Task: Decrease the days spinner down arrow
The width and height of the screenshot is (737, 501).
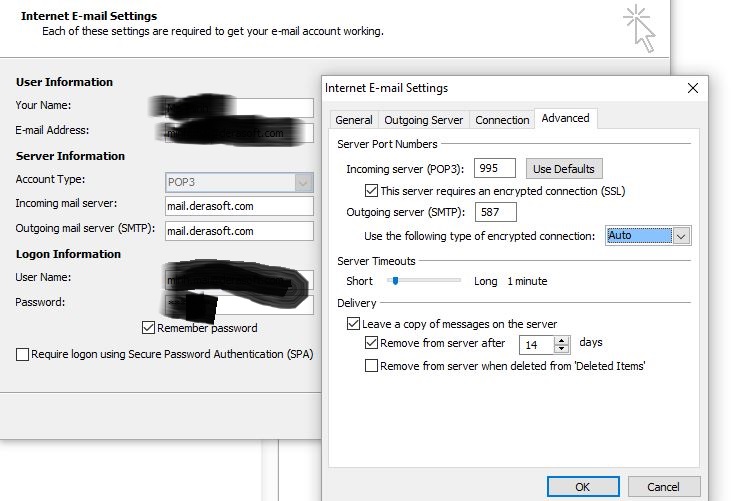Action: click(561, 349)
